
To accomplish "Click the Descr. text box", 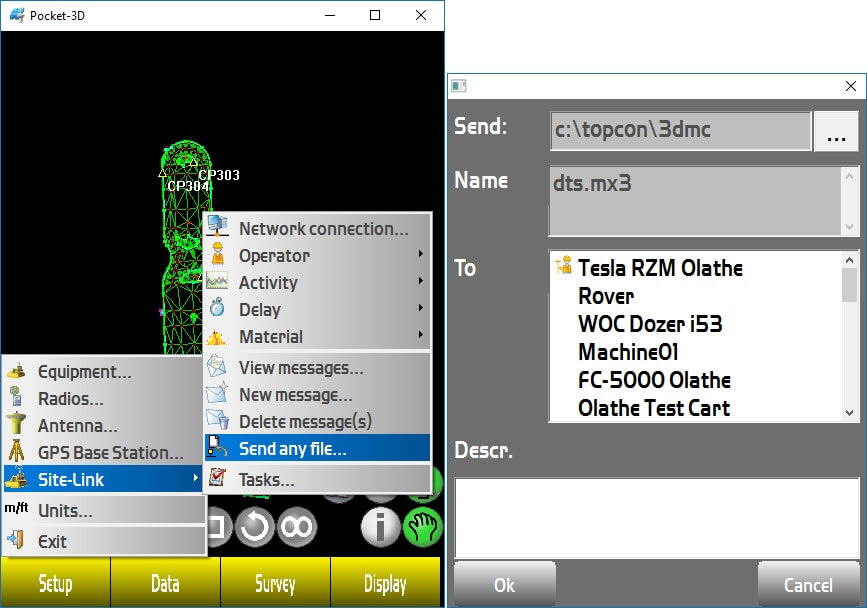I will point(656,517).
